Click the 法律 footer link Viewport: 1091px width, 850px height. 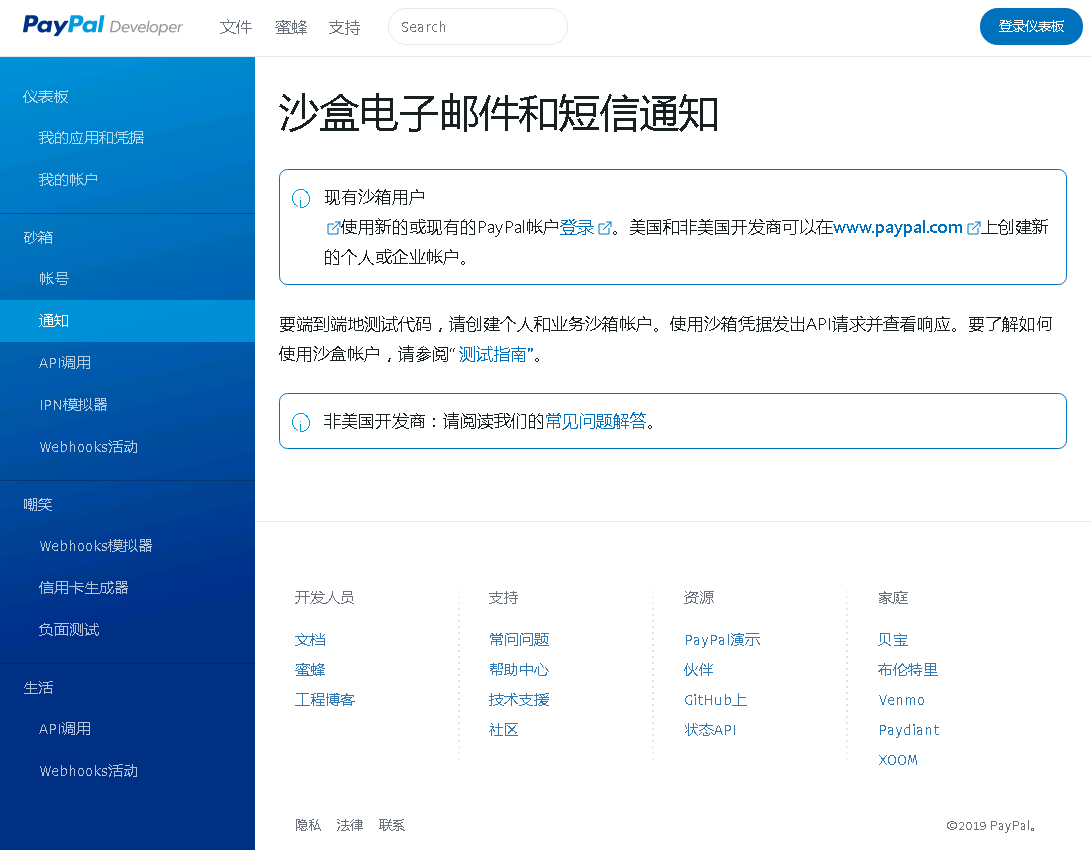[x=350, y=825]
